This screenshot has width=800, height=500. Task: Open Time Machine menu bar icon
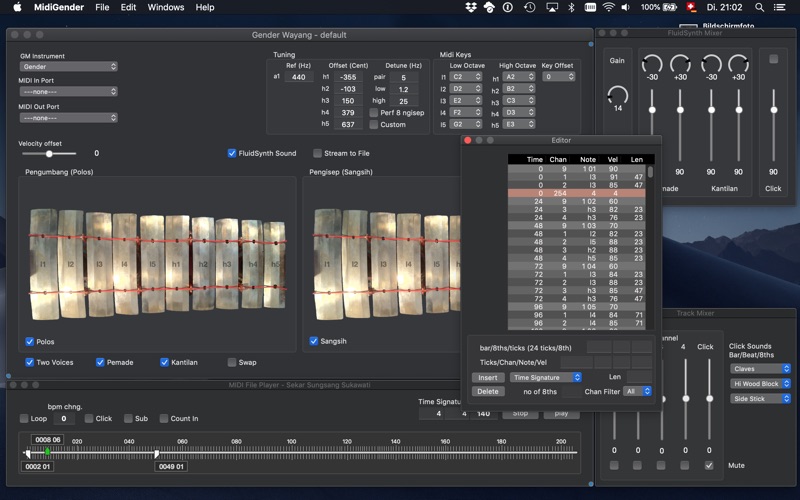click(x=530, y=7)
